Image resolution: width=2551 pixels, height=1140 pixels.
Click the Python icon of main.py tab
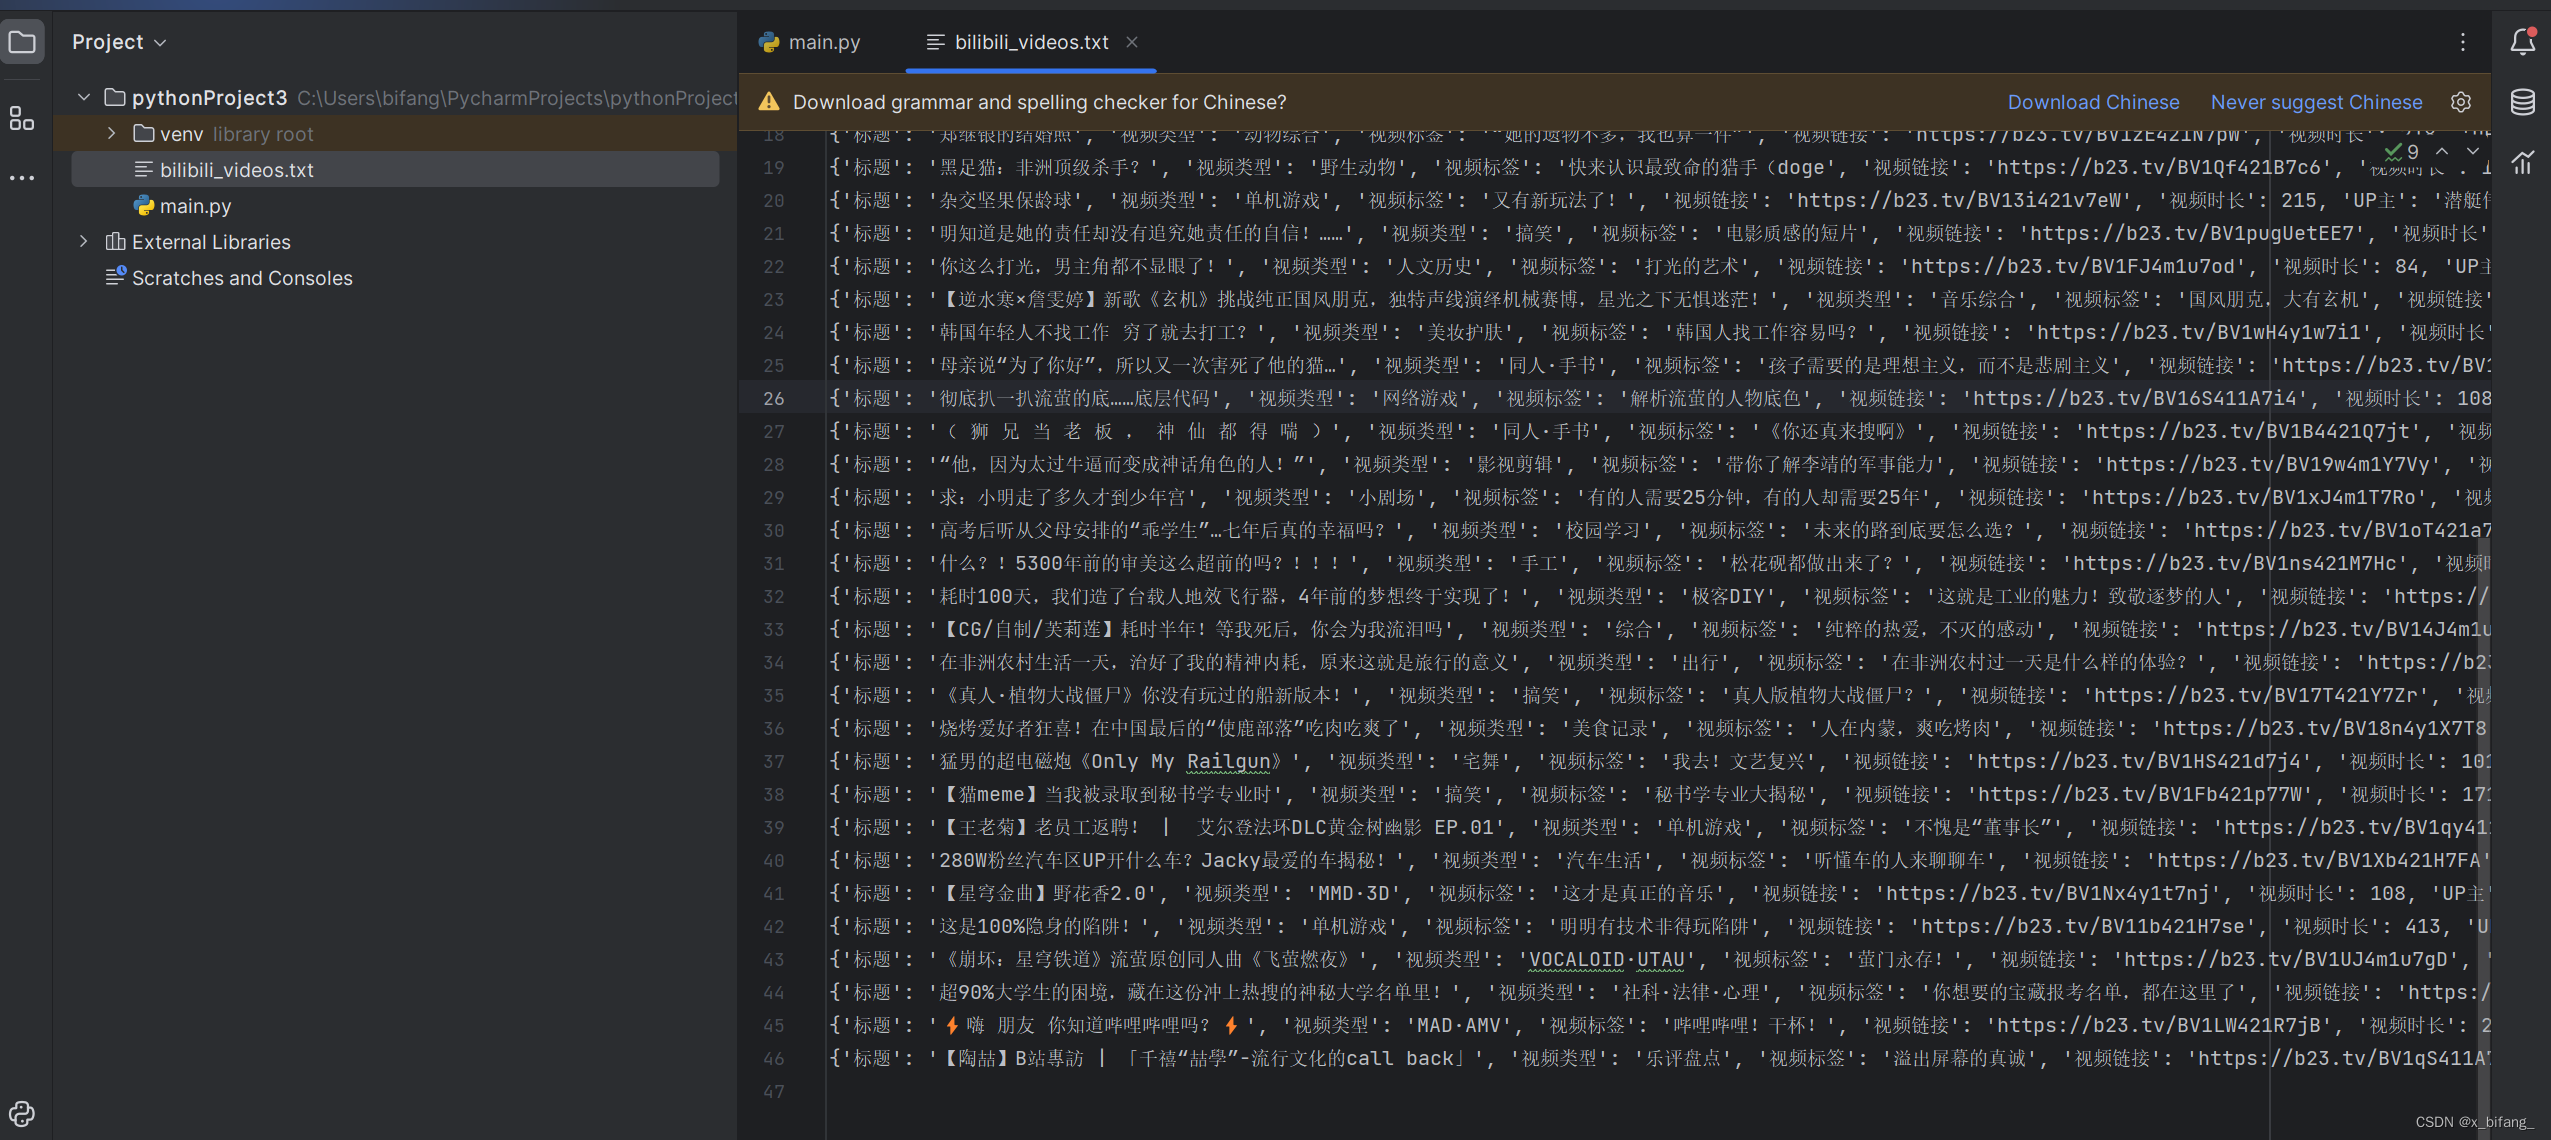click(x=769, y=42)
